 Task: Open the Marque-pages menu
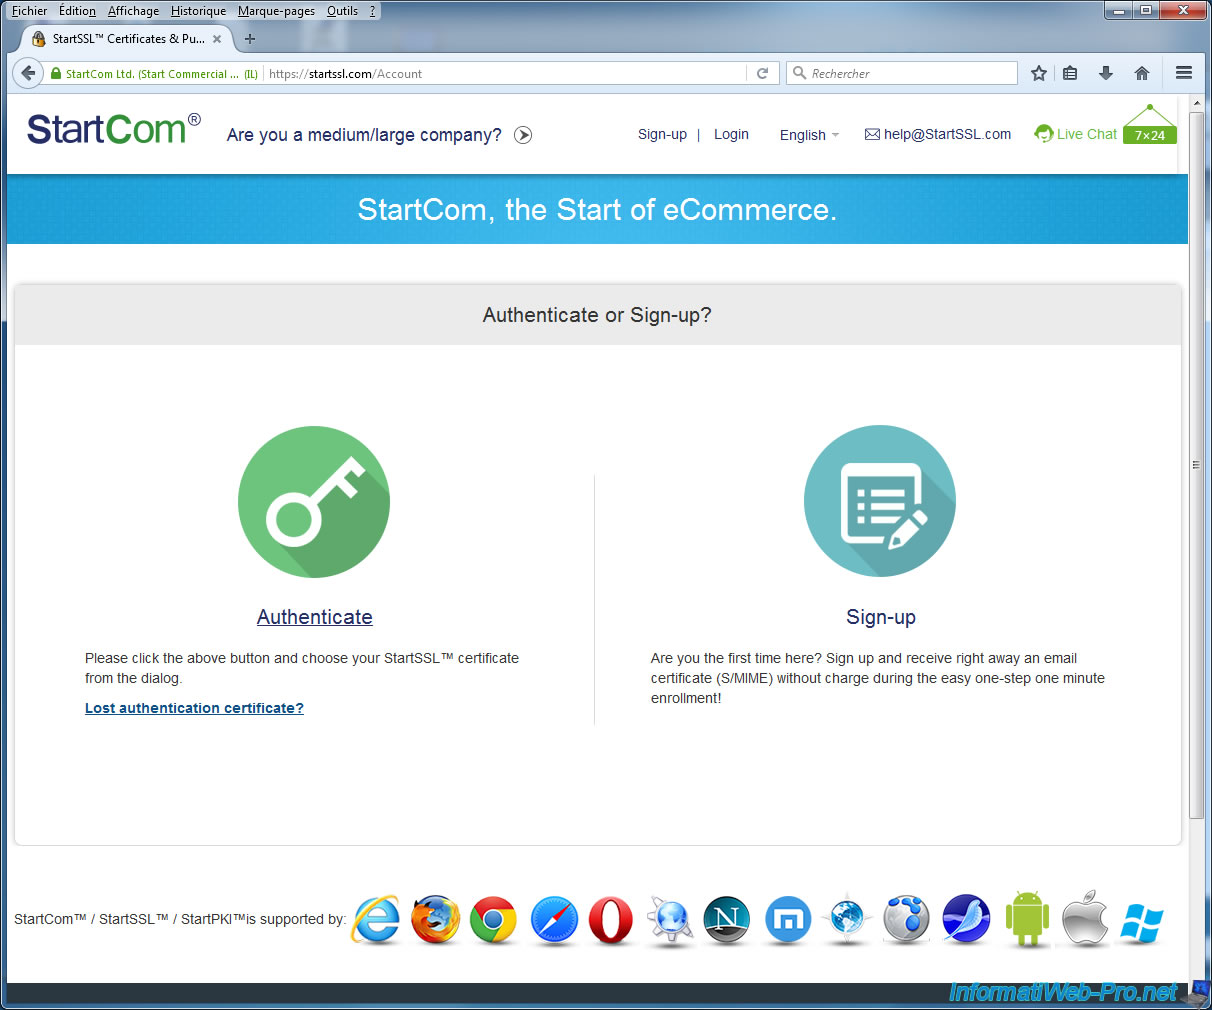click(276, 11)
